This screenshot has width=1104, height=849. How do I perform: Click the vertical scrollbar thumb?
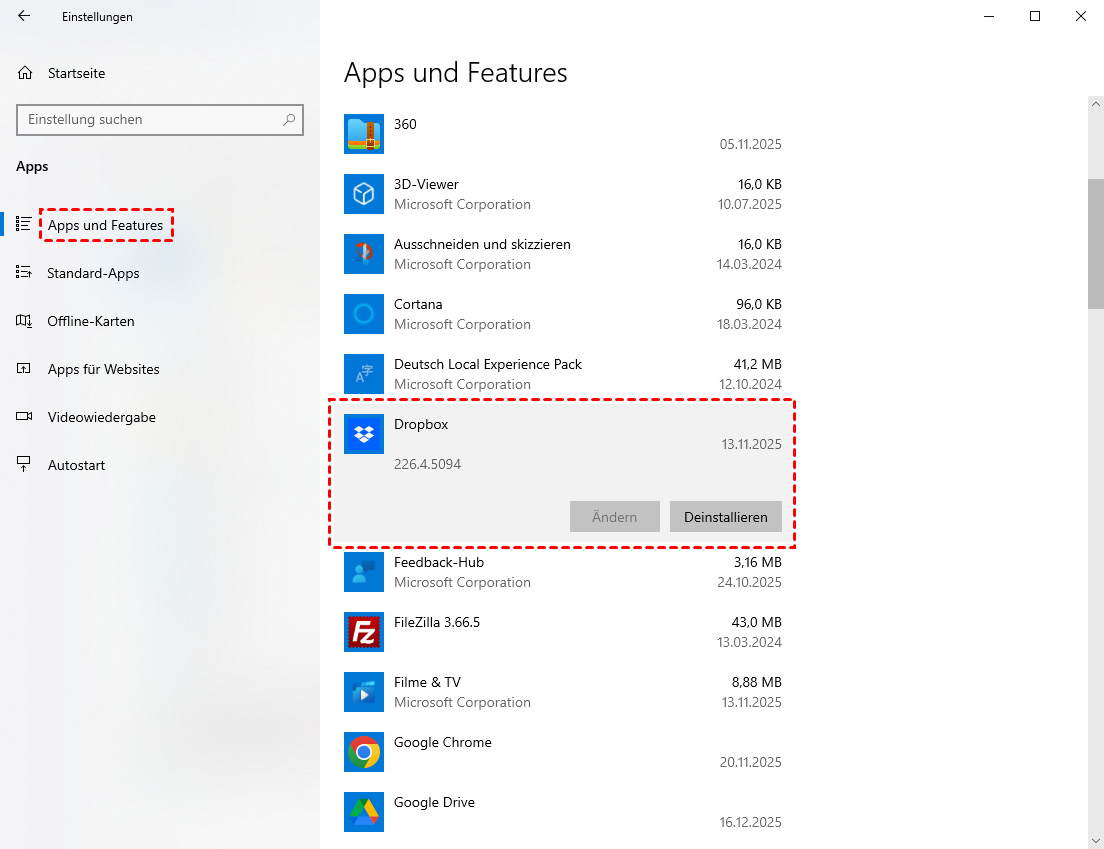tap(1096, 244)
